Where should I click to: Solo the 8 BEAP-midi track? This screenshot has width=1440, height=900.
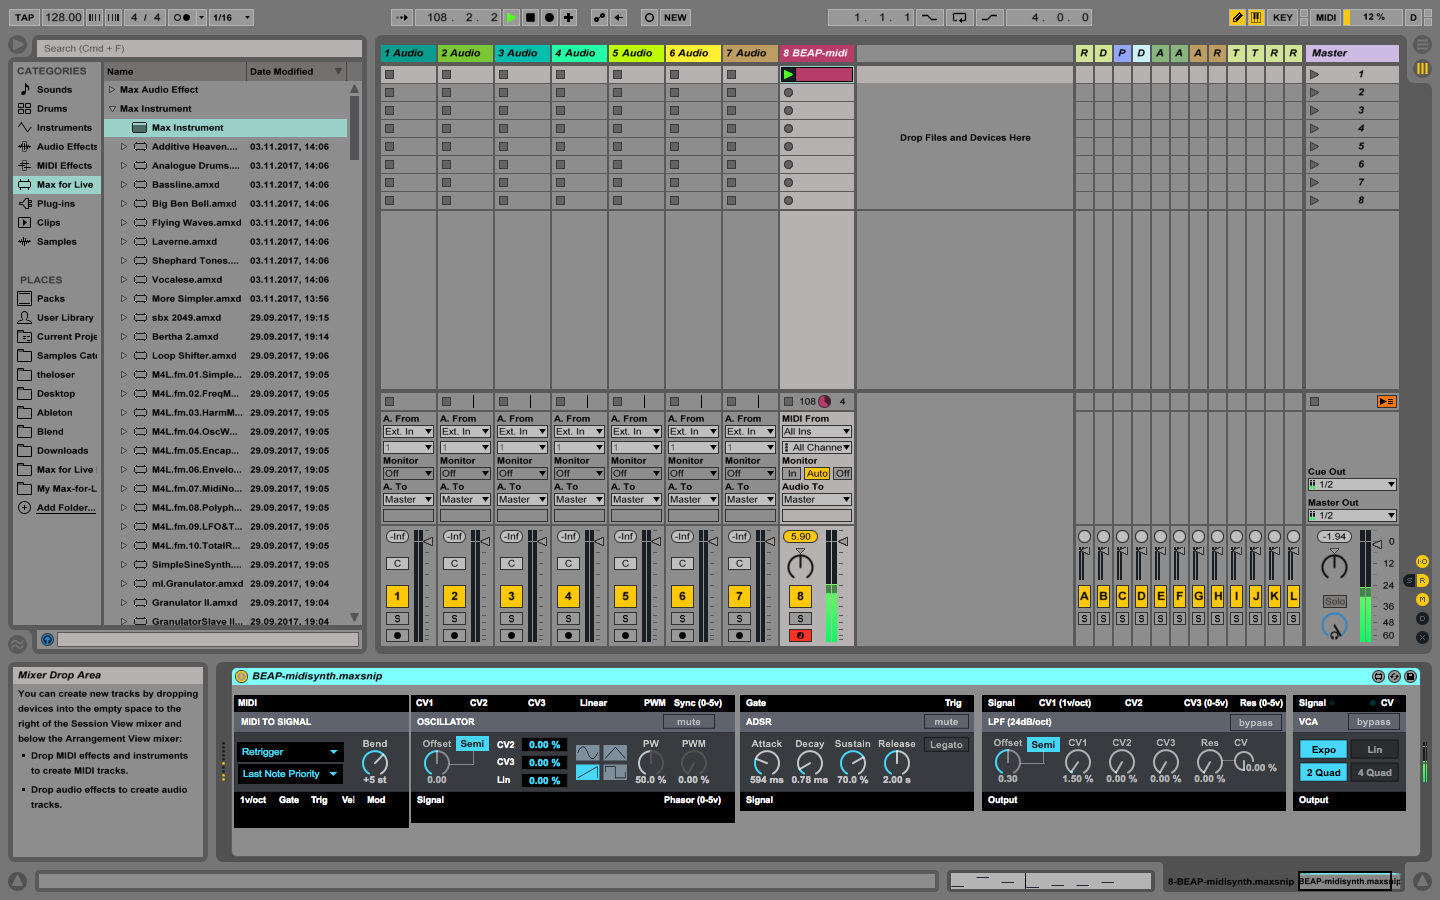[800, 619]
